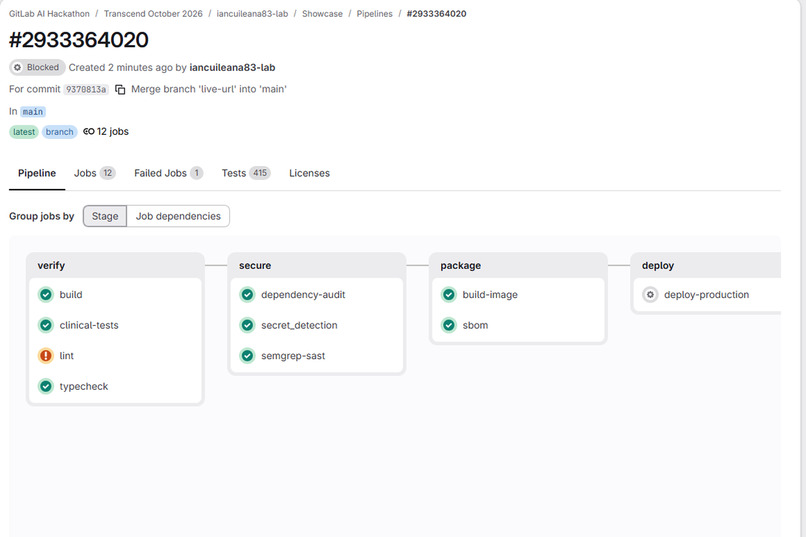The width and height of the screenshot is (806, 537).
Task: Click the Tests count badge 415
Action: click(260, 173)
